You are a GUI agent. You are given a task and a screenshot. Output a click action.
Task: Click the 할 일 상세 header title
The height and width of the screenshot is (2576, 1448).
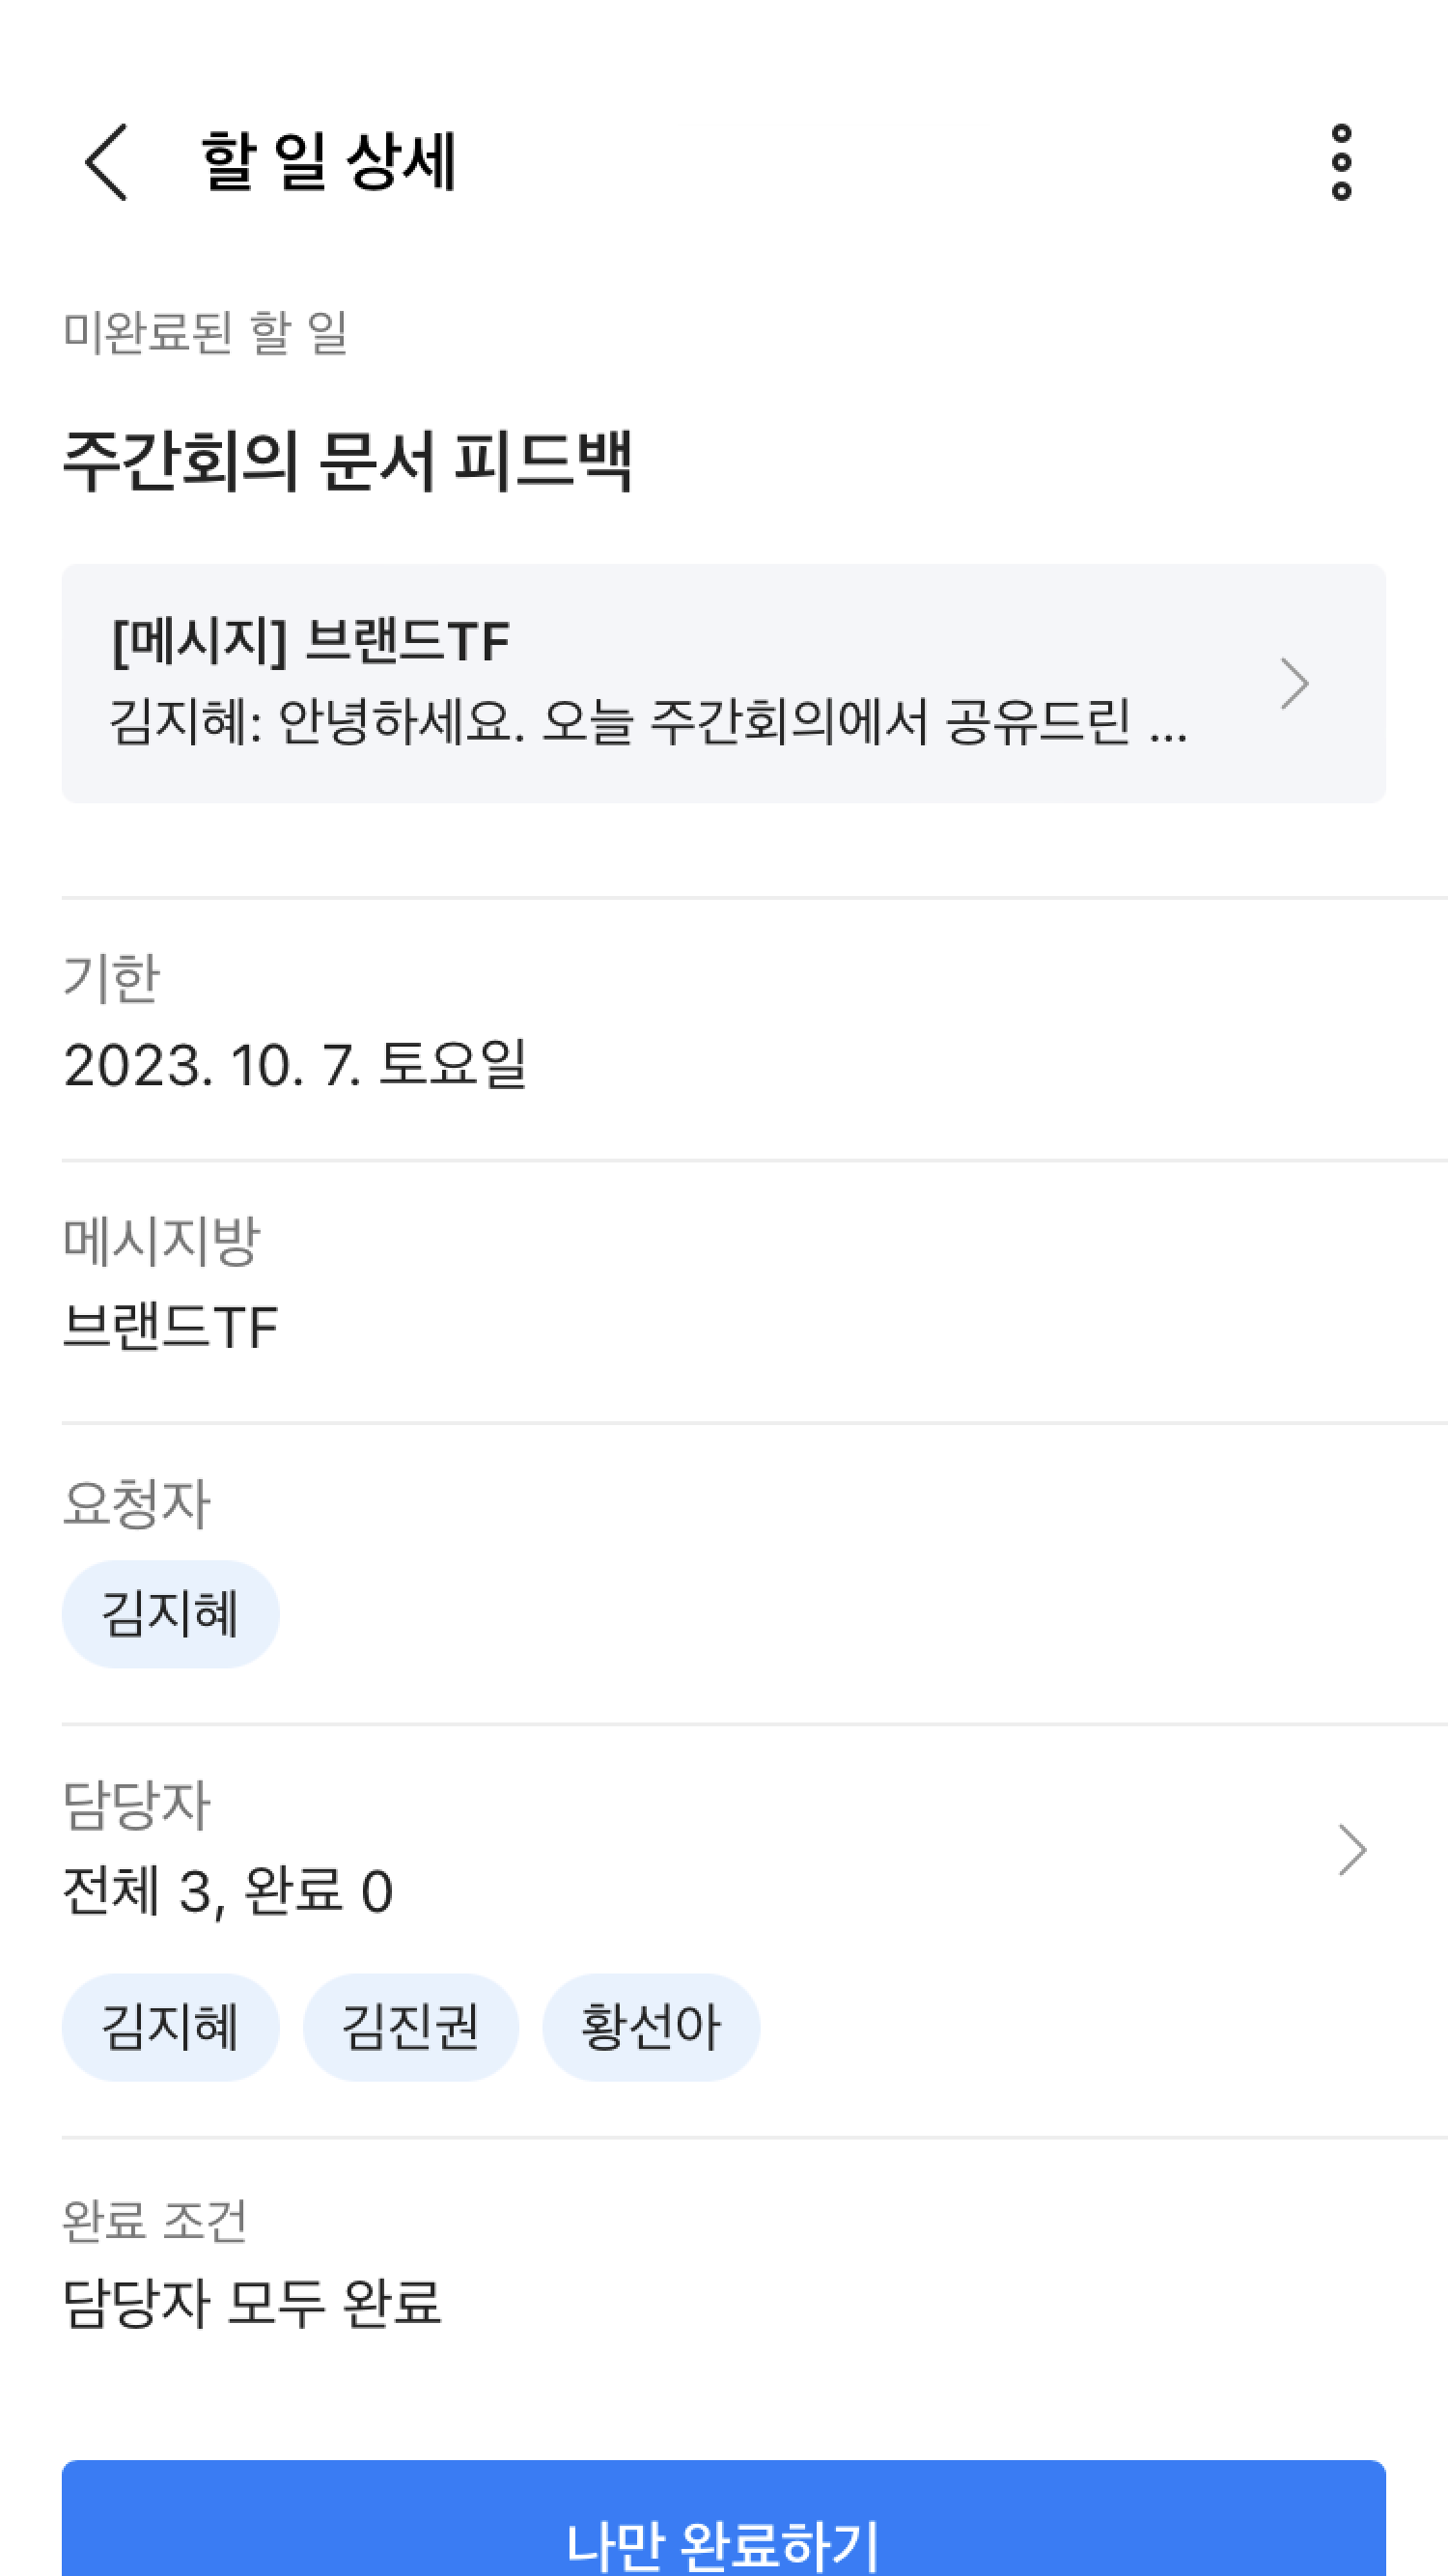tap(329, 162)
